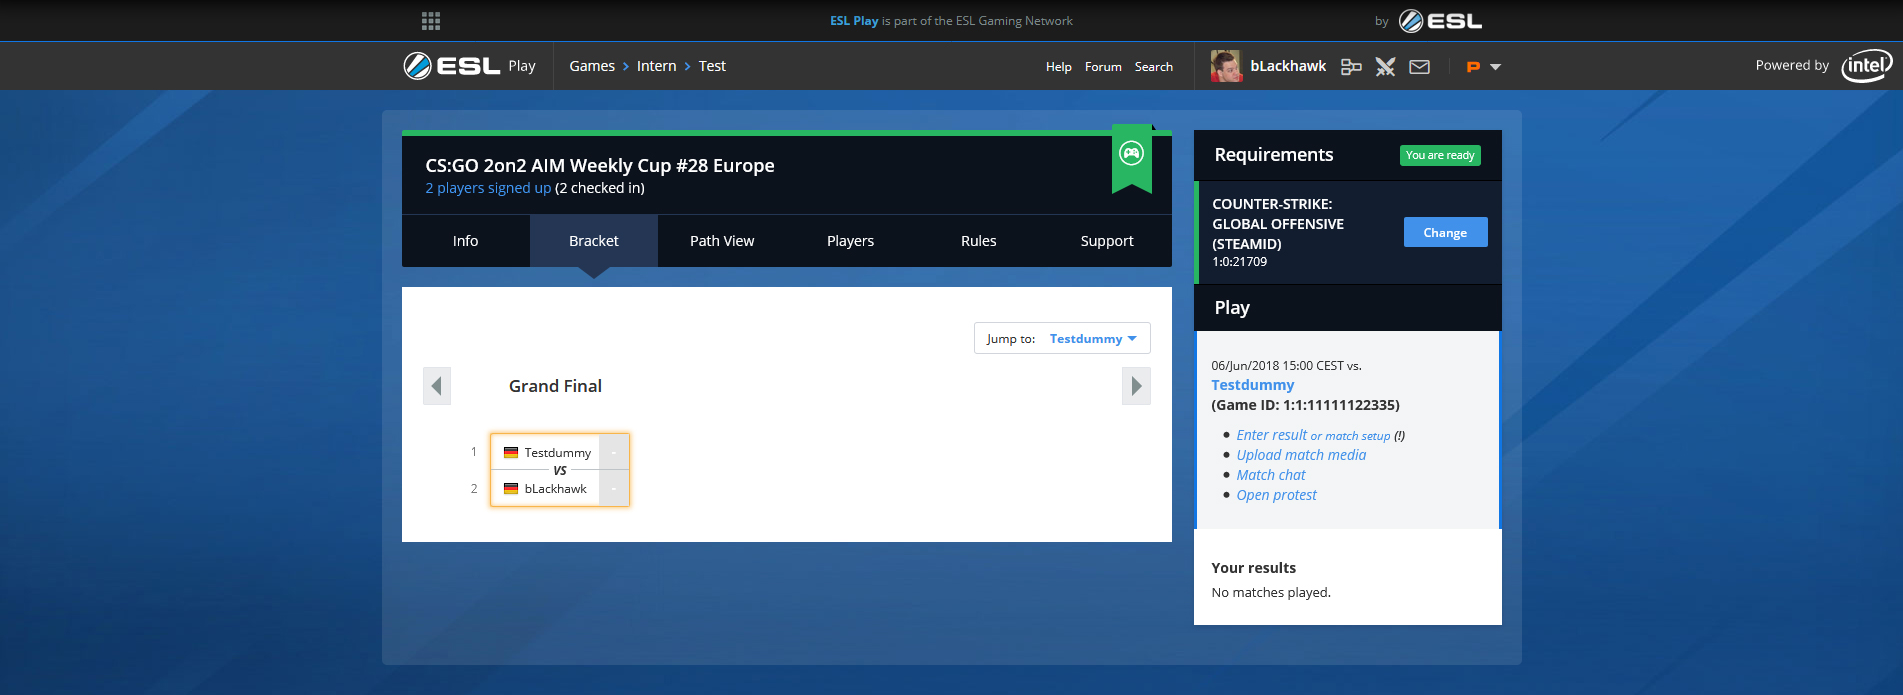Click the ESL Play network link
Image resolution: width=1903 pixels, height=695 pixels.
854,21
